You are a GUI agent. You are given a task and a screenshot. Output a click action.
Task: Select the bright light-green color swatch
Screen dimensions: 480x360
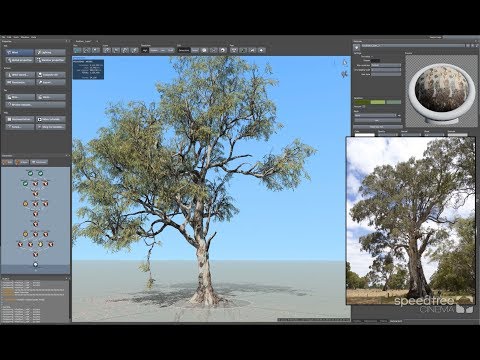click(378, 102)
